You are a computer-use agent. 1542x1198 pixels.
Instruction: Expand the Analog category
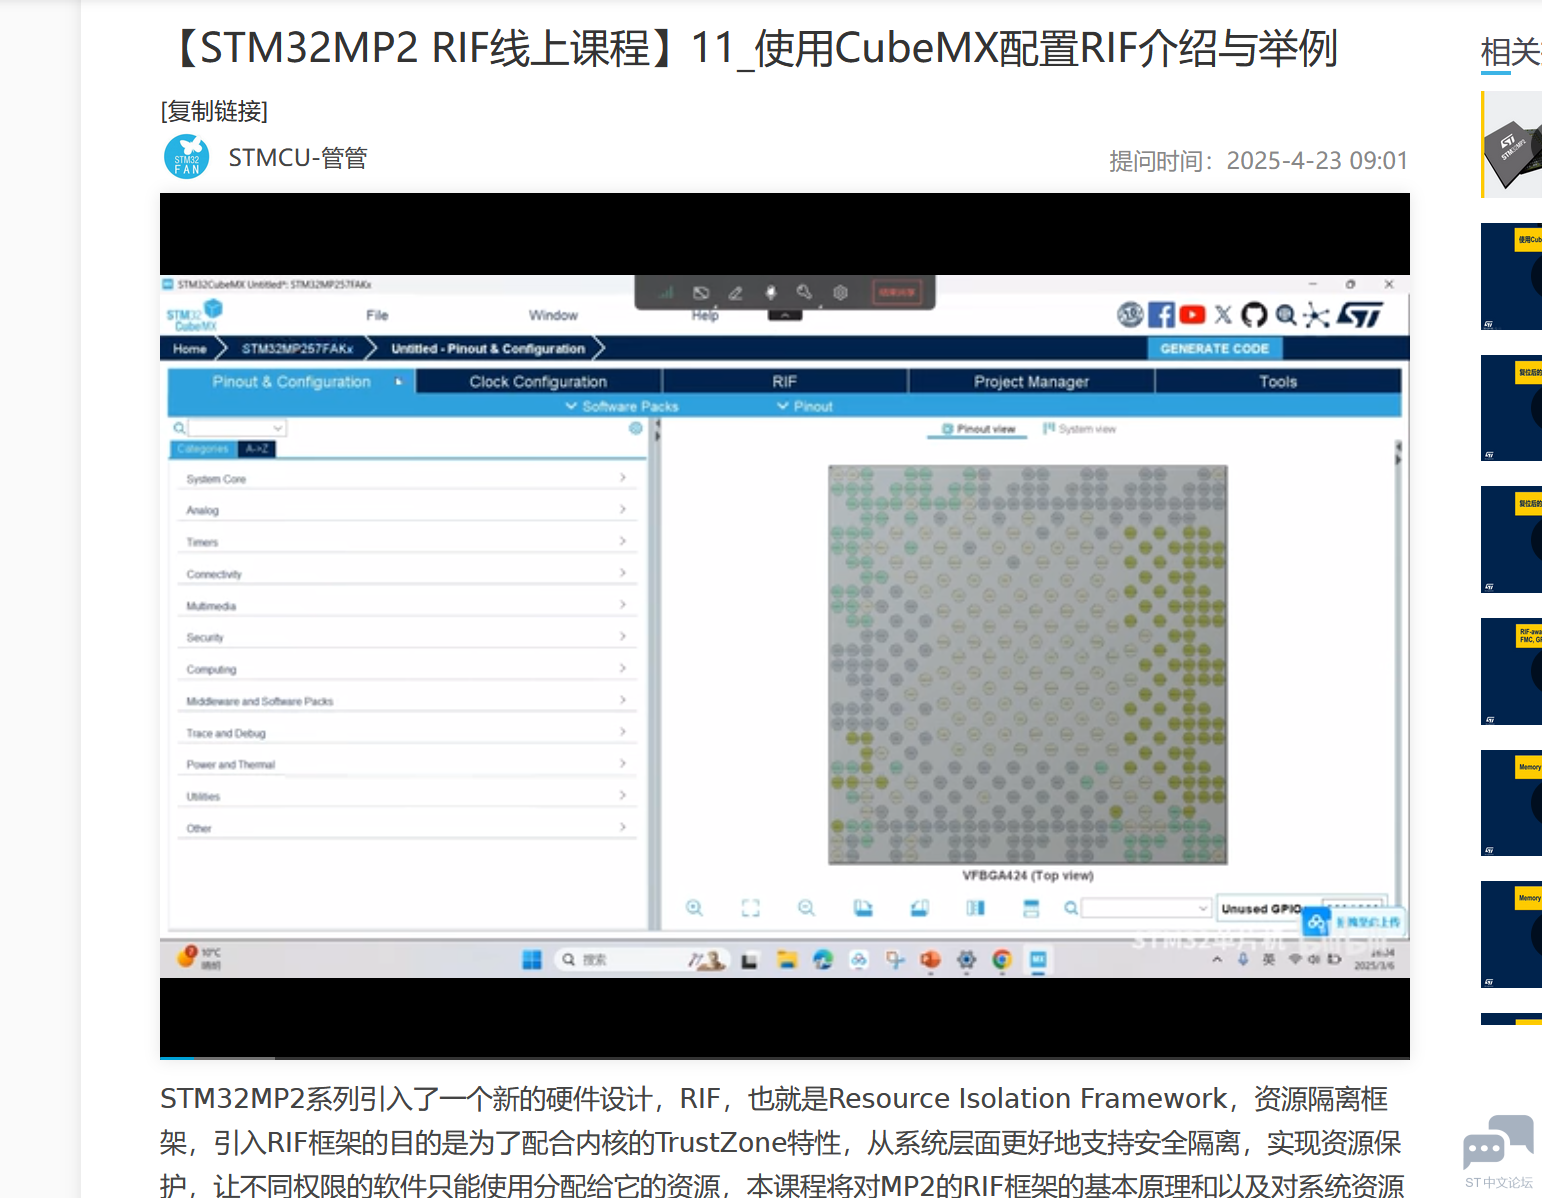pos(406,510)
